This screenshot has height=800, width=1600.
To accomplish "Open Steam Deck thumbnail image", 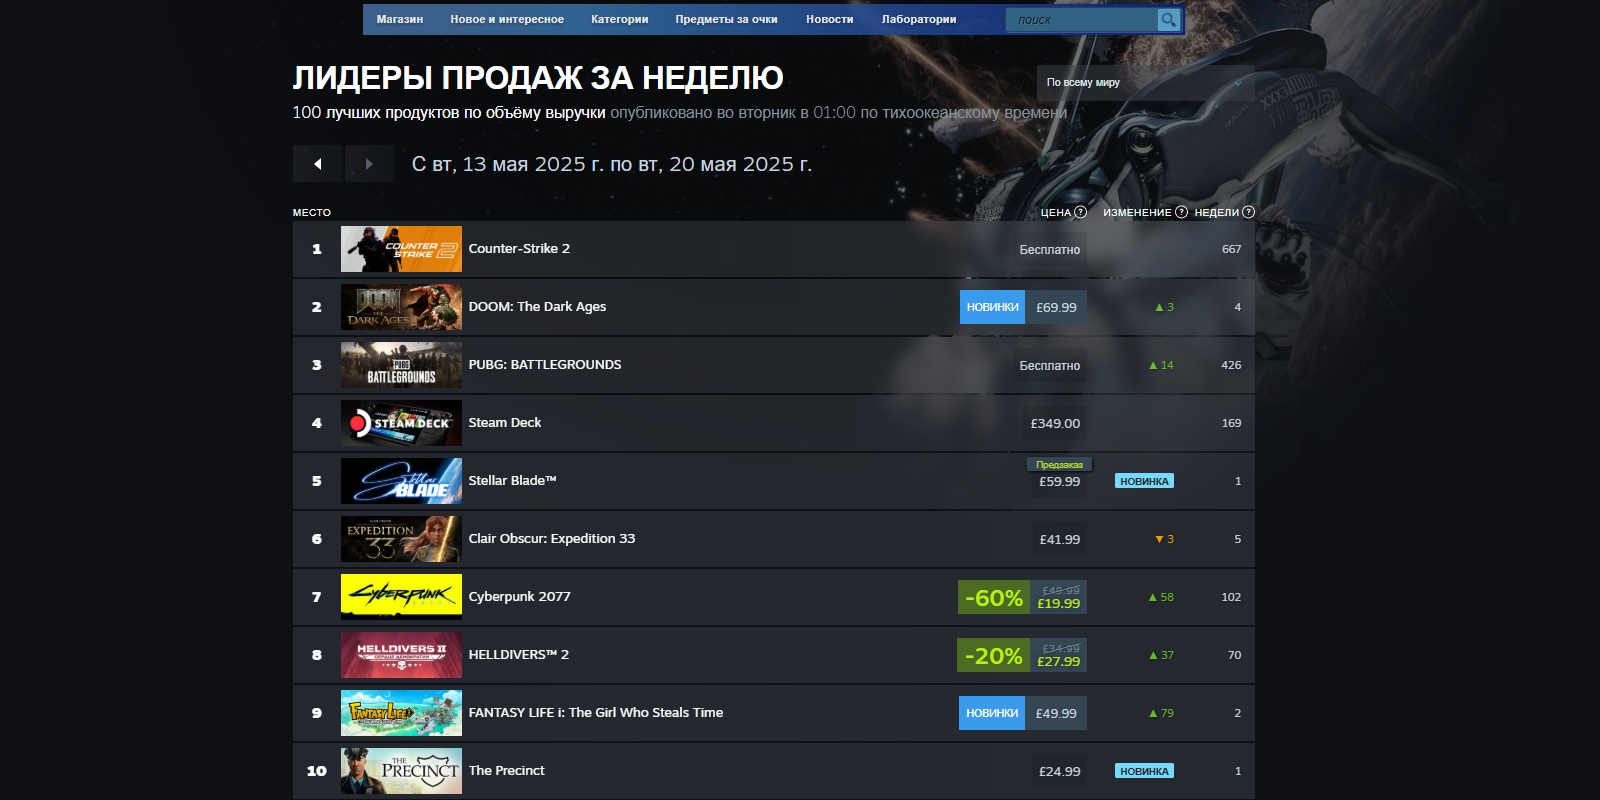I will [401, 423].
